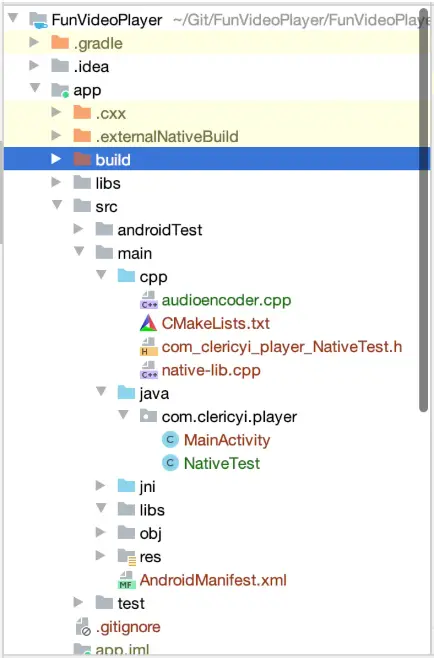This screenshot has height=658, width=434.
Task: Click the vertical scrollbar of project tree
Action: pyautogui.click(x=424, y=209)
